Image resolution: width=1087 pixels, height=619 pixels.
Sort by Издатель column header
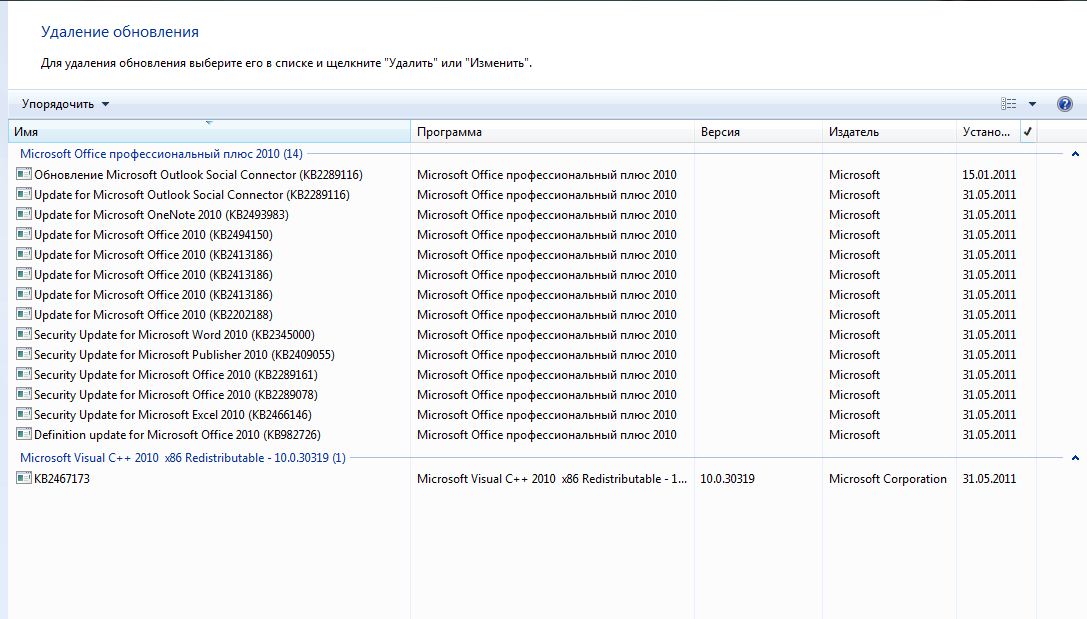[x=889, y=132]
